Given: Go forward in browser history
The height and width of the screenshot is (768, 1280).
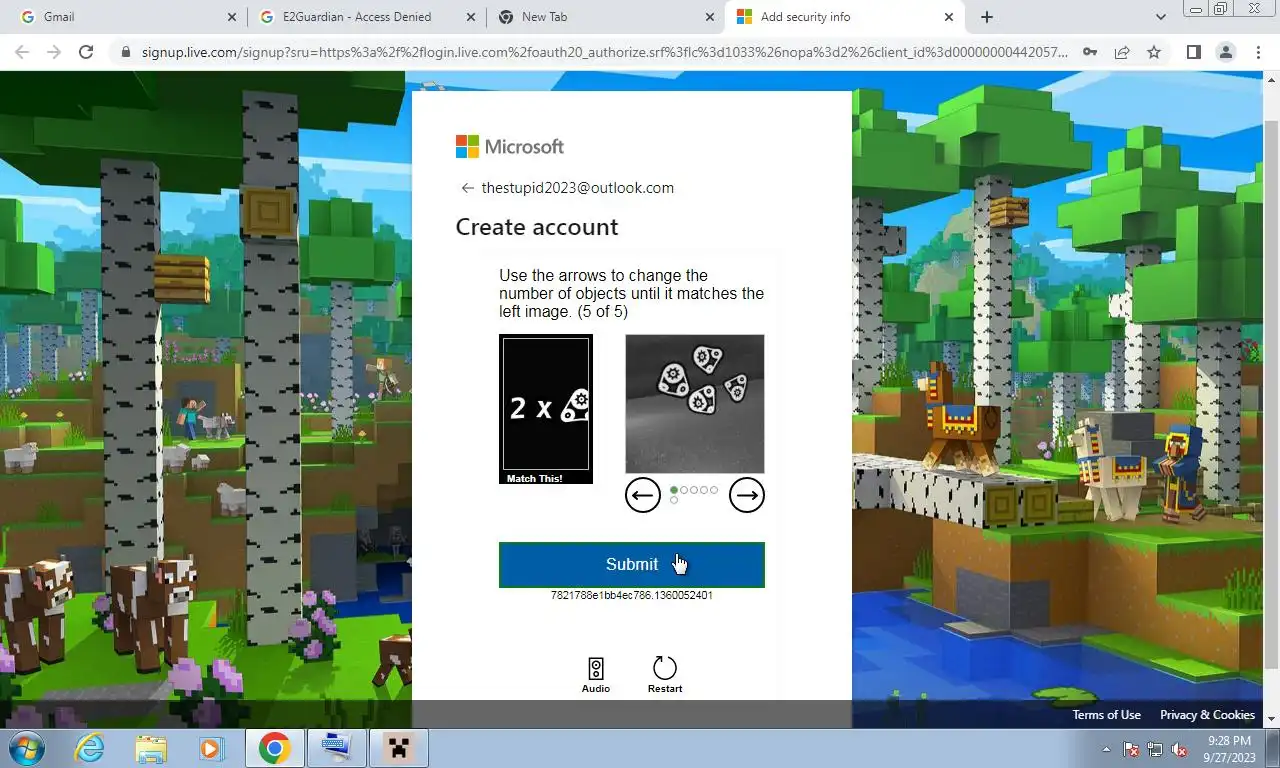Looking at the screenshot, I should (x=54, y=52).
